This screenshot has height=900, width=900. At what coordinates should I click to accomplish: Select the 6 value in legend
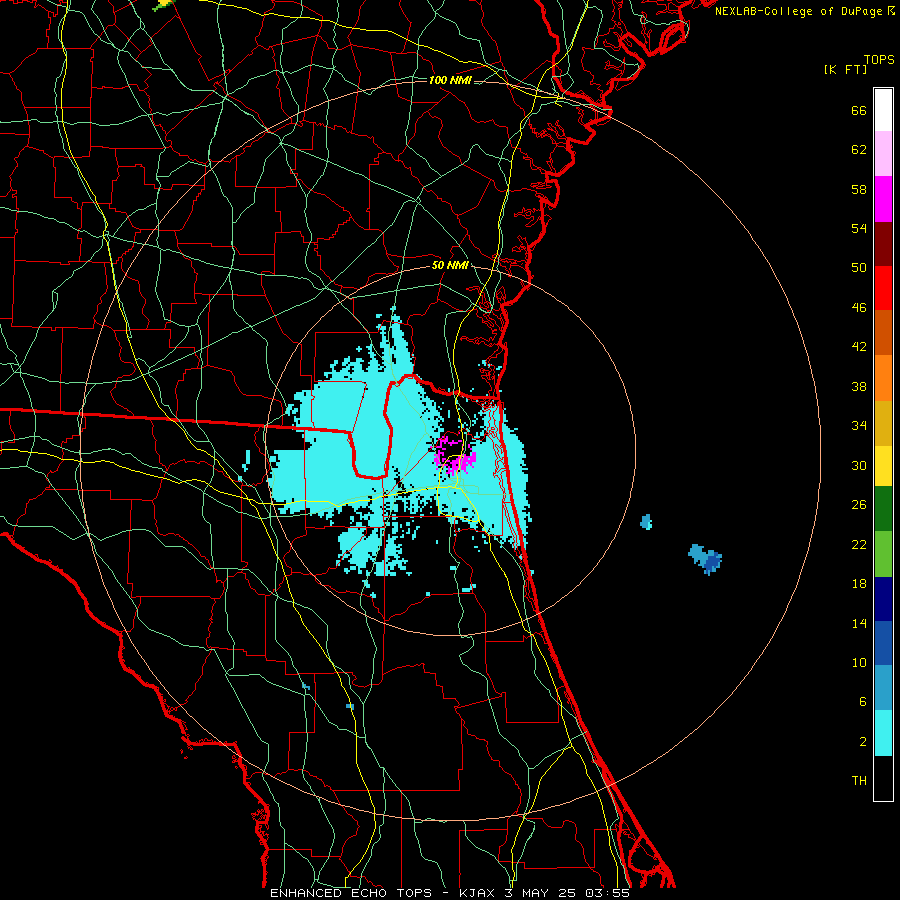[x=863, y=702]
